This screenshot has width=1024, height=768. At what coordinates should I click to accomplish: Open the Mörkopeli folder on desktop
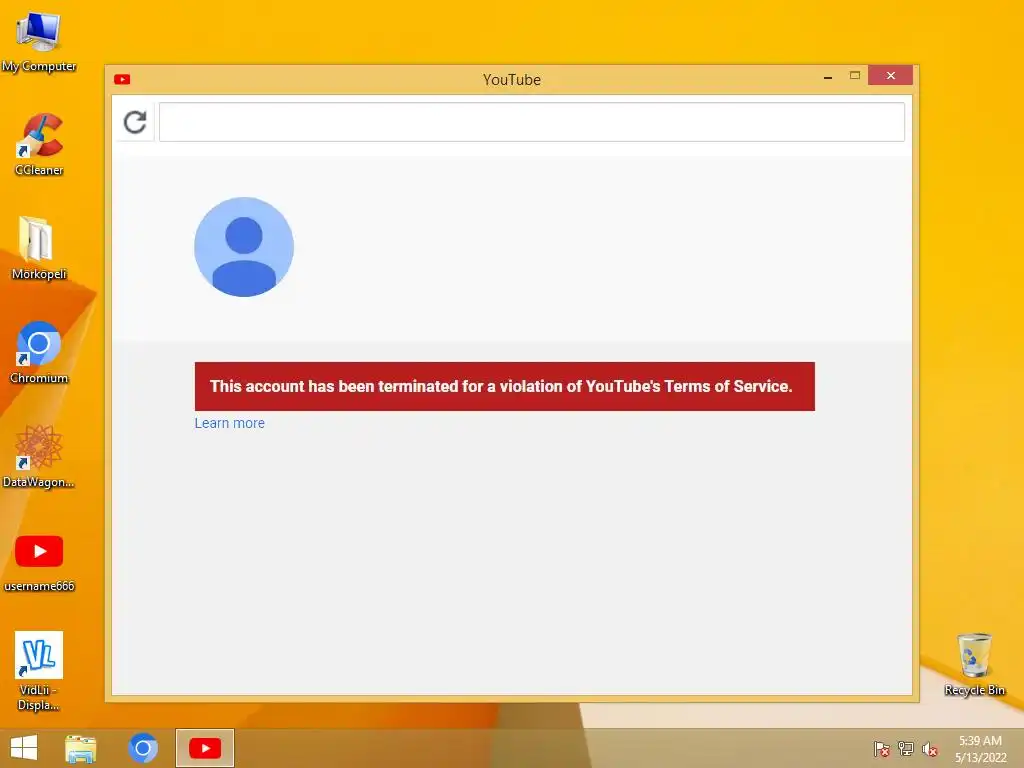point(39,249)
